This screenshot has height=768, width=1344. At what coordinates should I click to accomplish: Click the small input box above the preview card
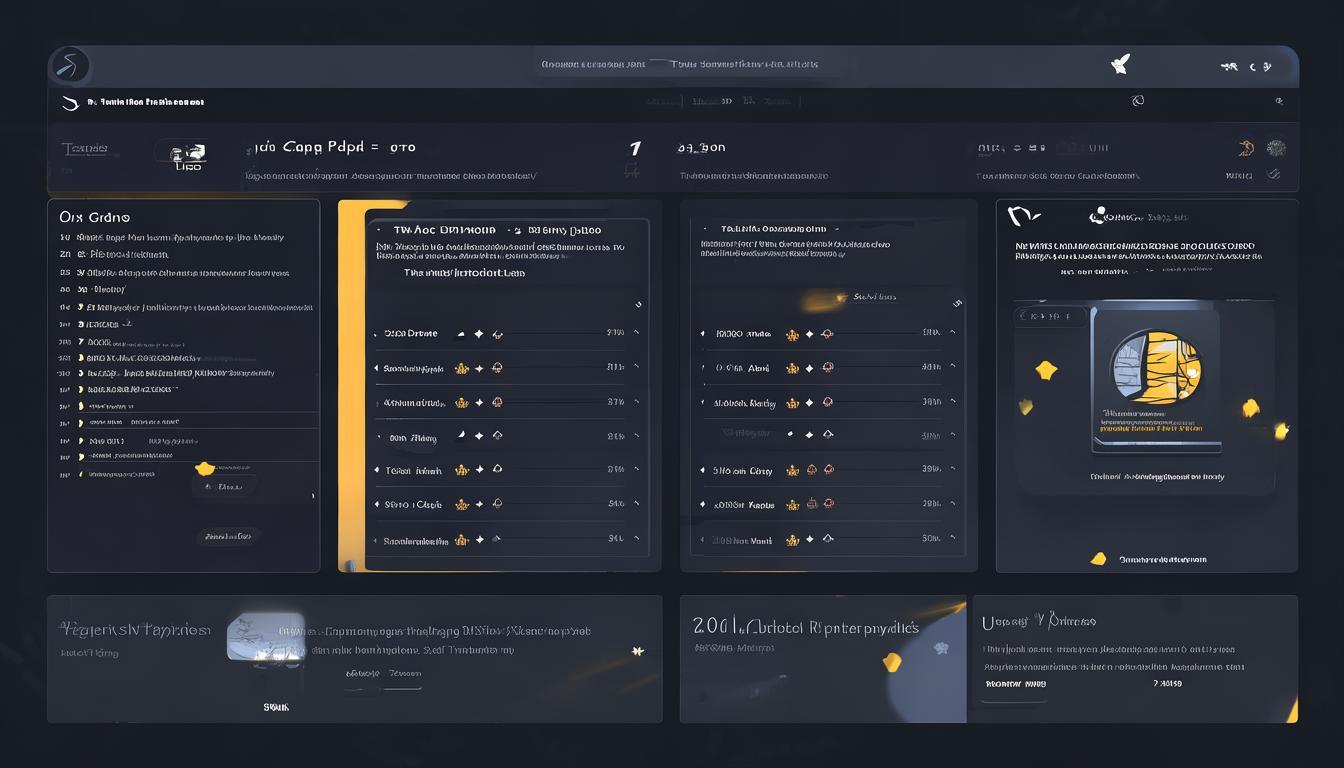pyautogui.click(x=1050, y=316)
